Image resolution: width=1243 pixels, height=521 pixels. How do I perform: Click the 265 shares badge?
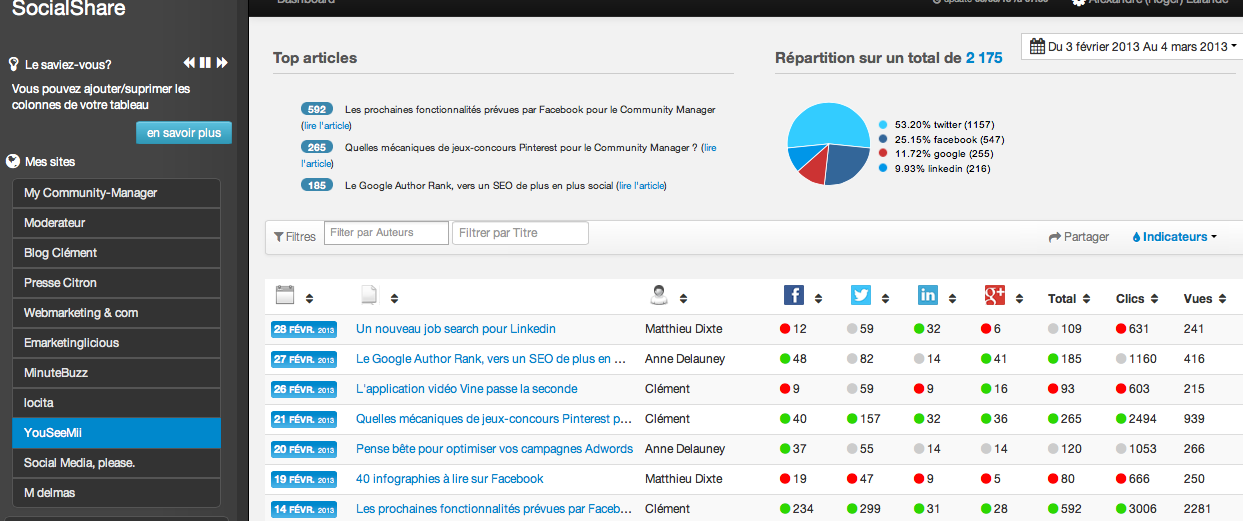point(317,147)
